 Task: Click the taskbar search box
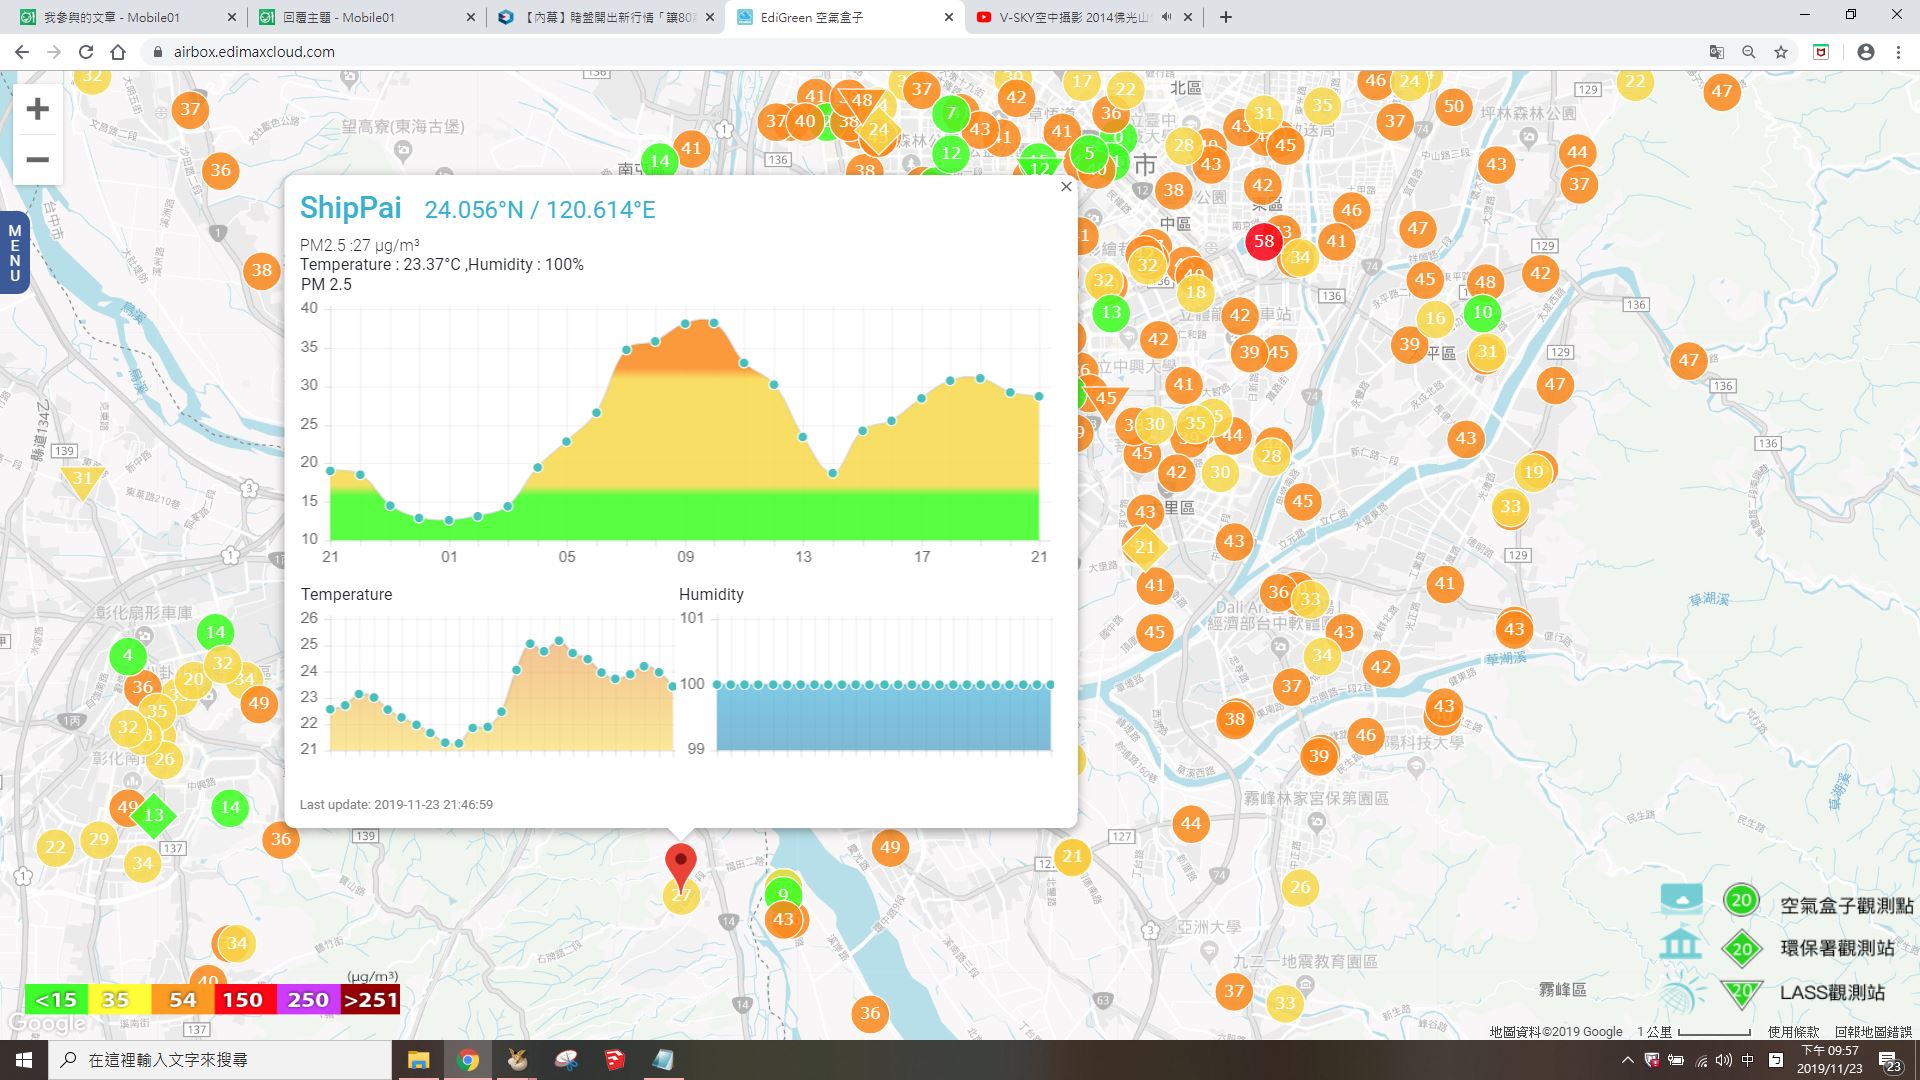220,1060
